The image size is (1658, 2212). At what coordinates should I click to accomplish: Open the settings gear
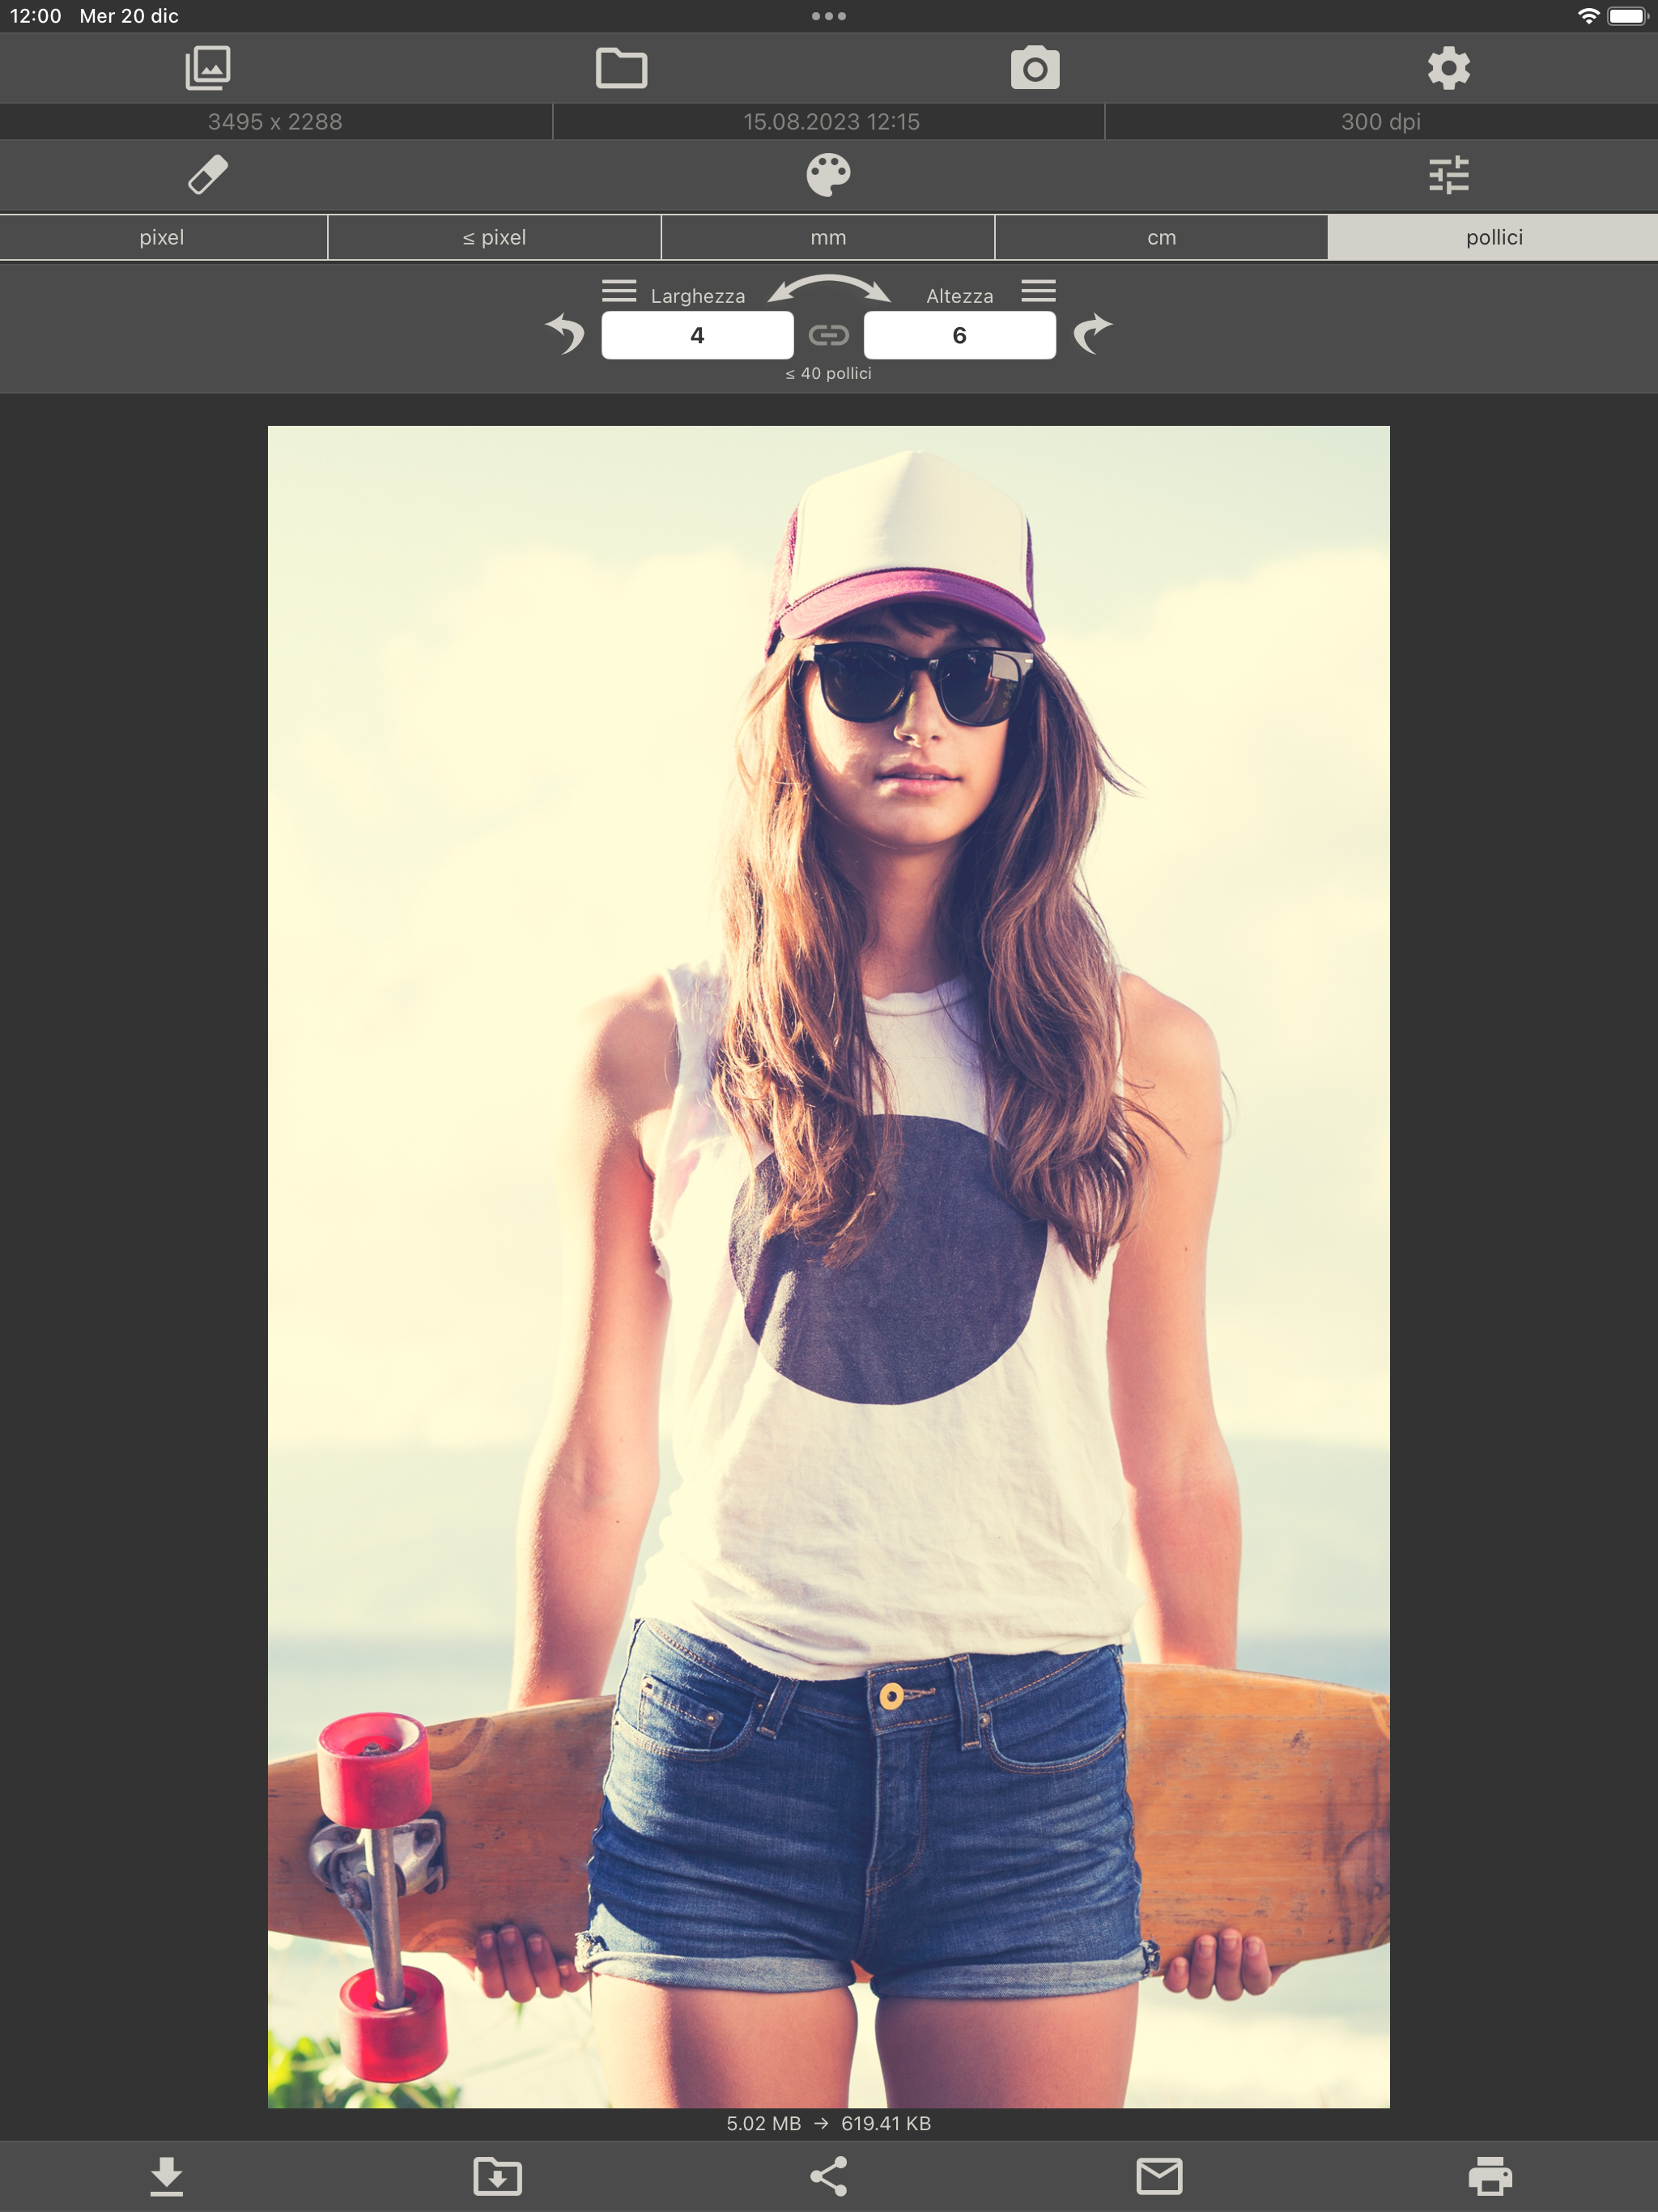[x=1448, y=68]
